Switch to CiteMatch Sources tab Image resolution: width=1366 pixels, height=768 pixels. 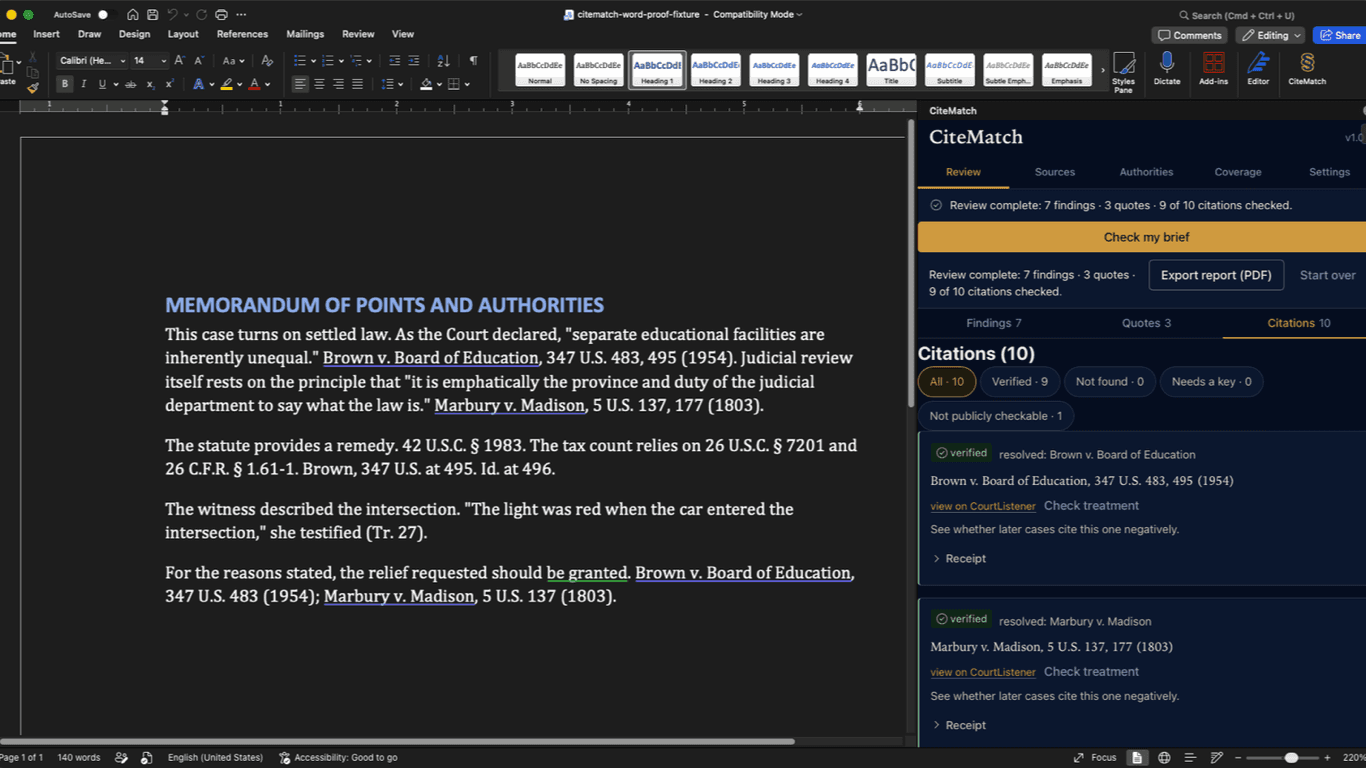pyautogui.click(x=1055, y=172)
